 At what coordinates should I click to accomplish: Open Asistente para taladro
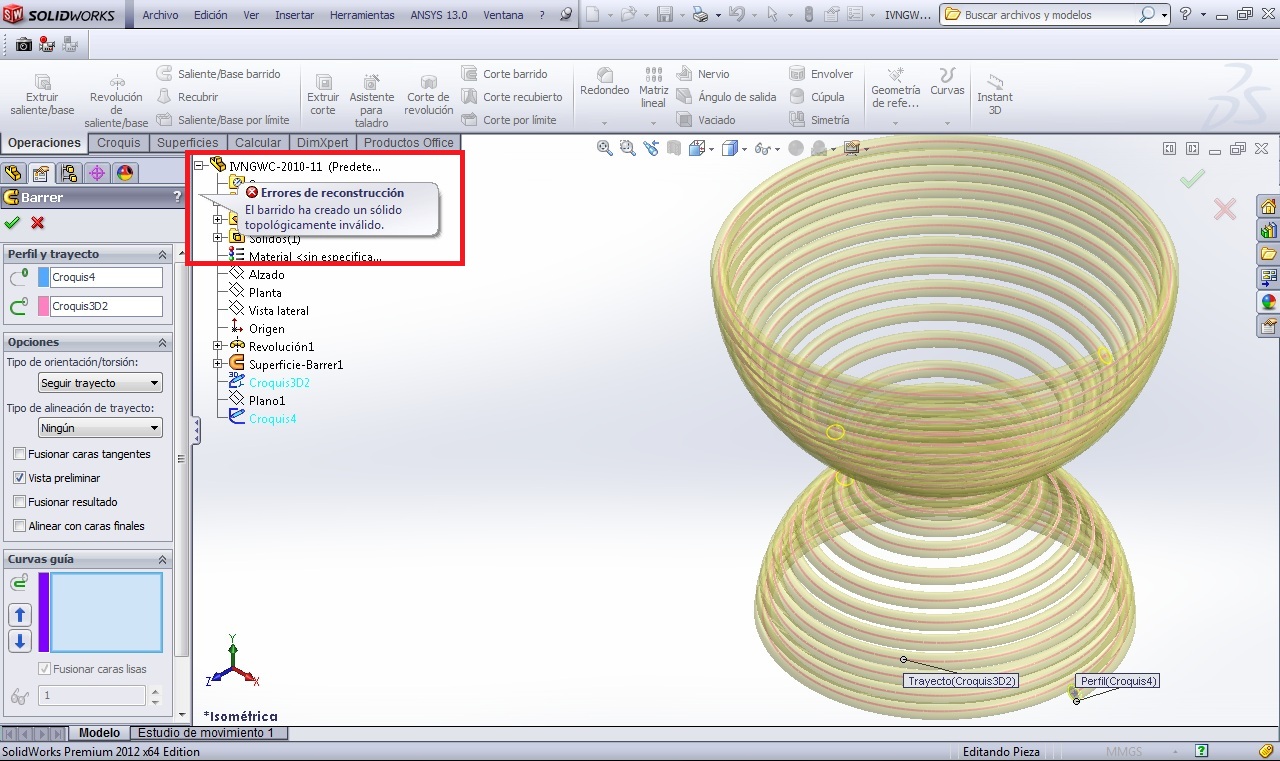pos(371,101)
